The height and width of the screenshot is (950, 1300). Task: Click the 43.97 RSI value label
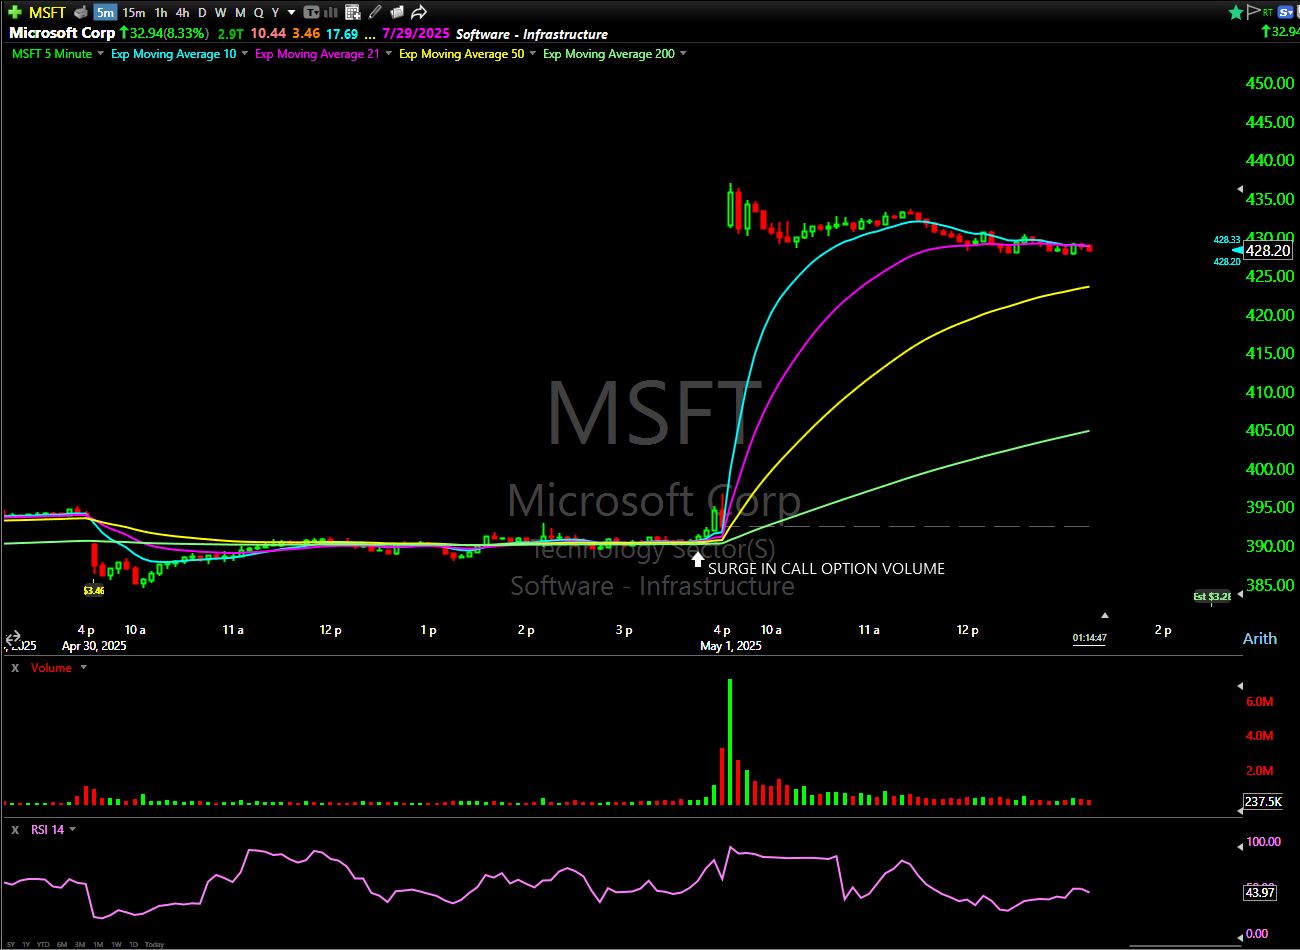(1260, 892)
